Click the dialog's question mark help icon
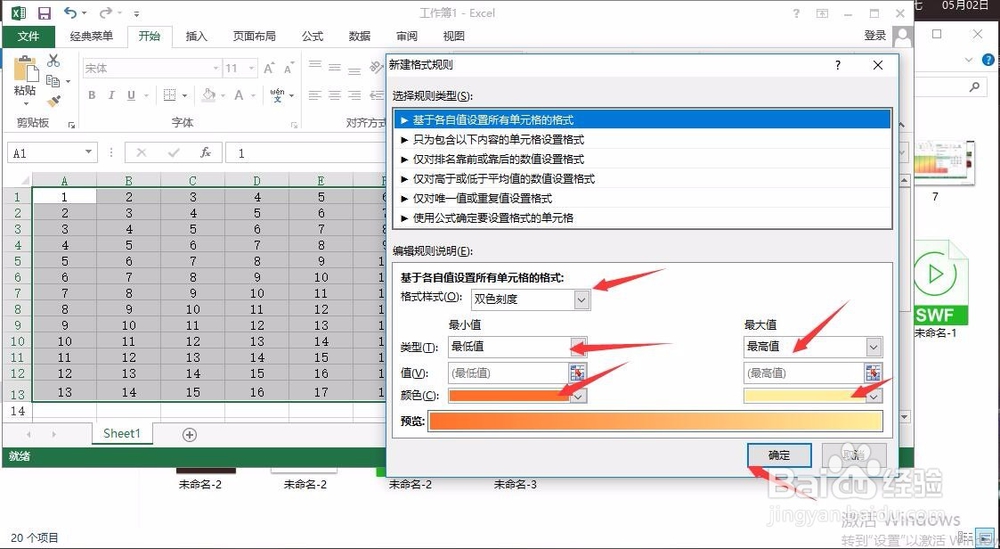The height and width of the screenshot is (549, 1000). 837,65
